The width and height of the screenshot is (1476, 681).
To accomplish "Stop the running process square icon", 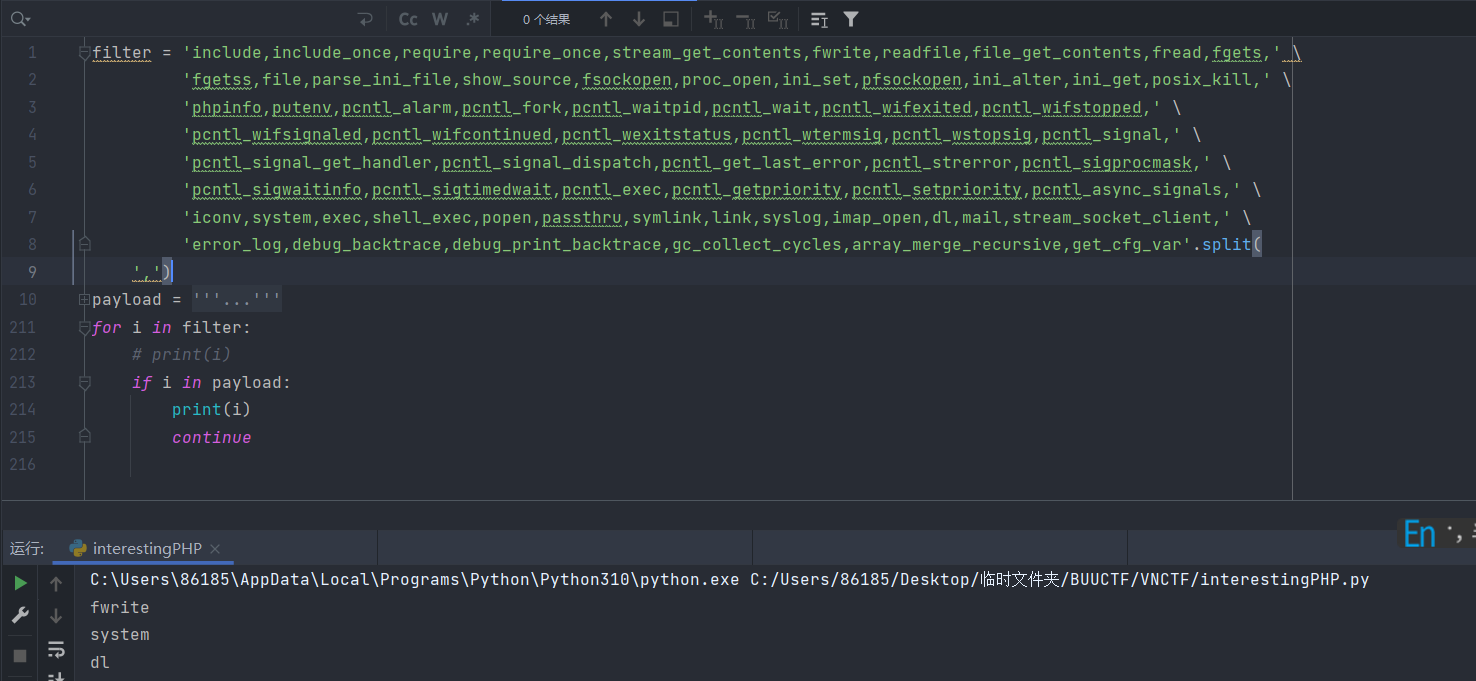I will tap(20, 656).
